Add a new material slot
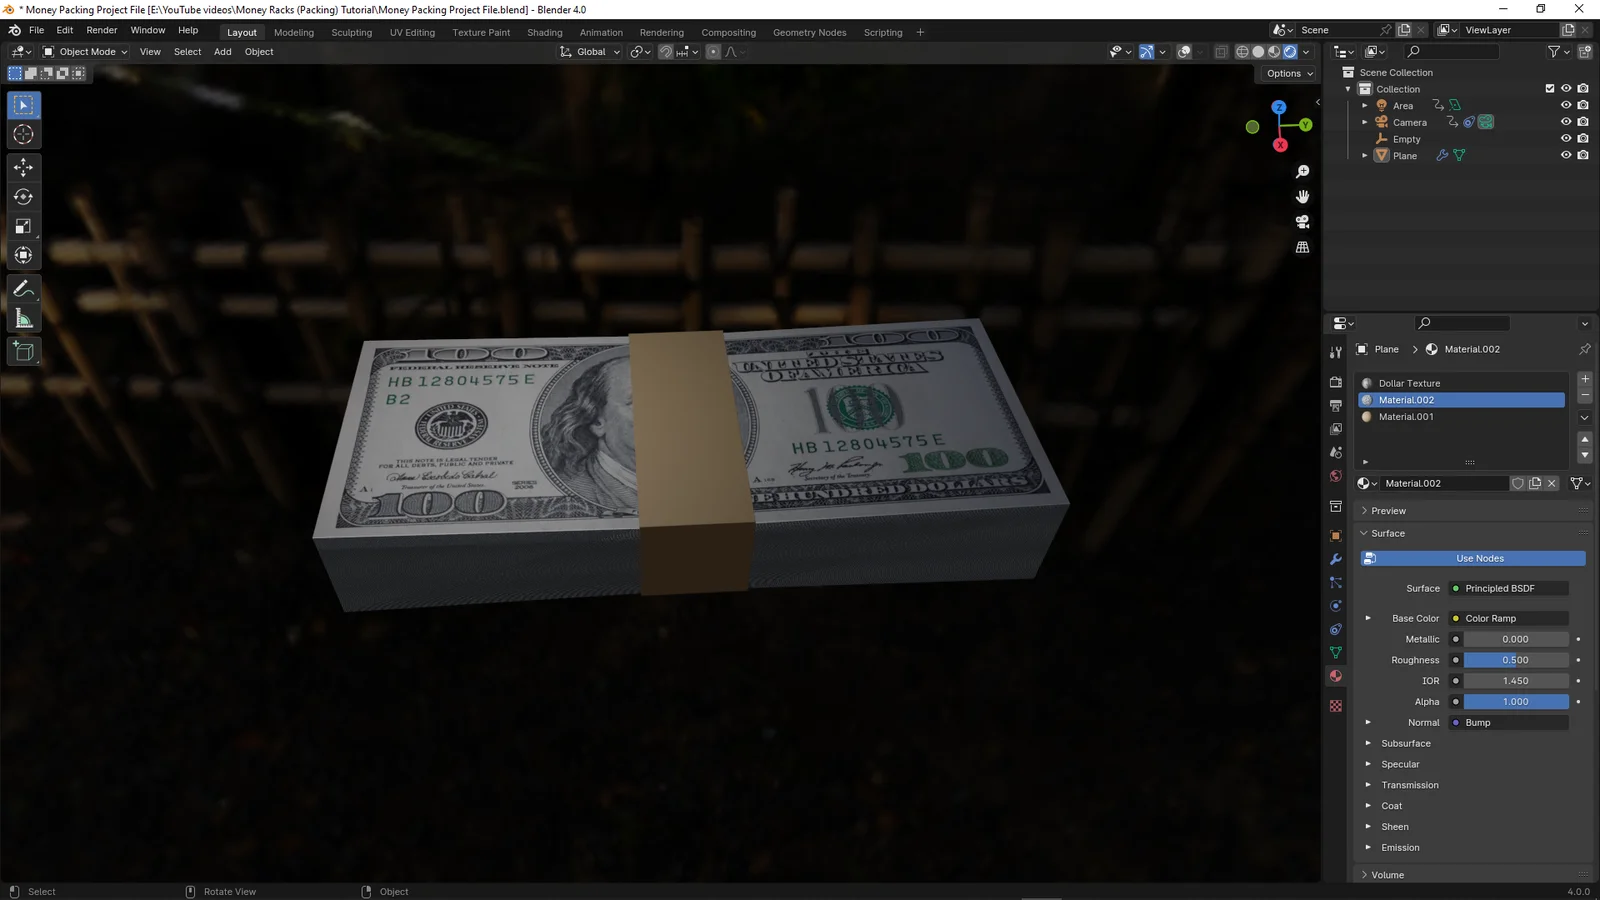Screen dimensions: 1600x900 (x=1584, y=379)
